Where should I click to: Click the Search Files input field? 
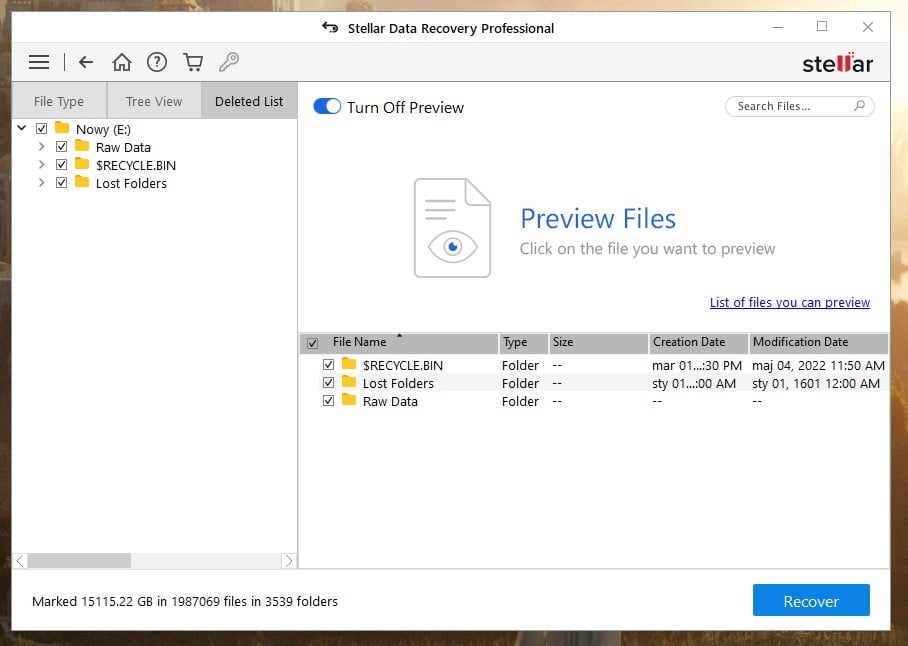point(799,106)
